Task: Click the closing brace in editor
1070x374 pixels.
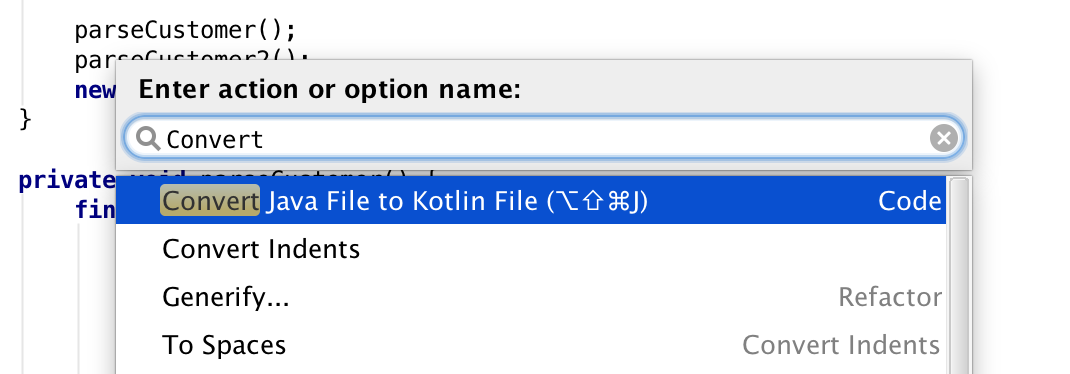Action: tap(25, 120)
